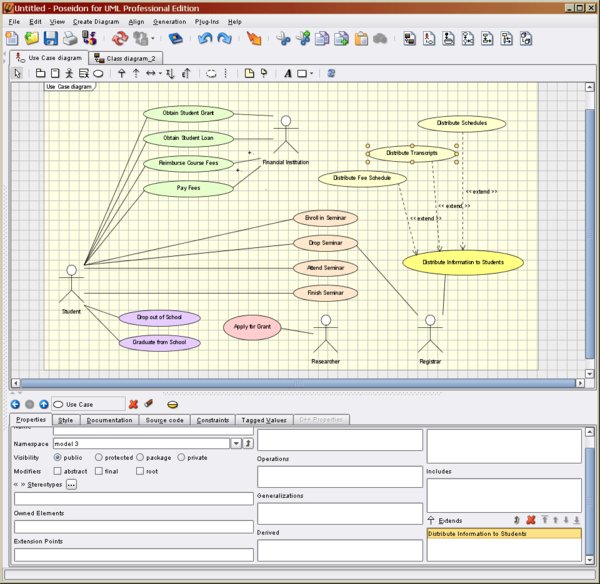Image resolution: width=600 pixels, height=584 pixels.
Task: Select the public visibility radio button
Action: [x=57, y=457]
